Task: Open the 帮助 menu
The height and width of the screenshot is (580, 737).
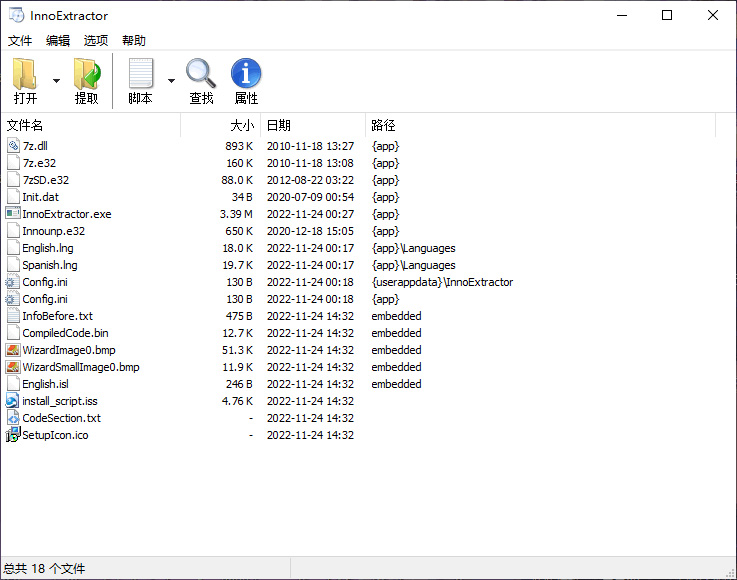Action: pos(134,41)
